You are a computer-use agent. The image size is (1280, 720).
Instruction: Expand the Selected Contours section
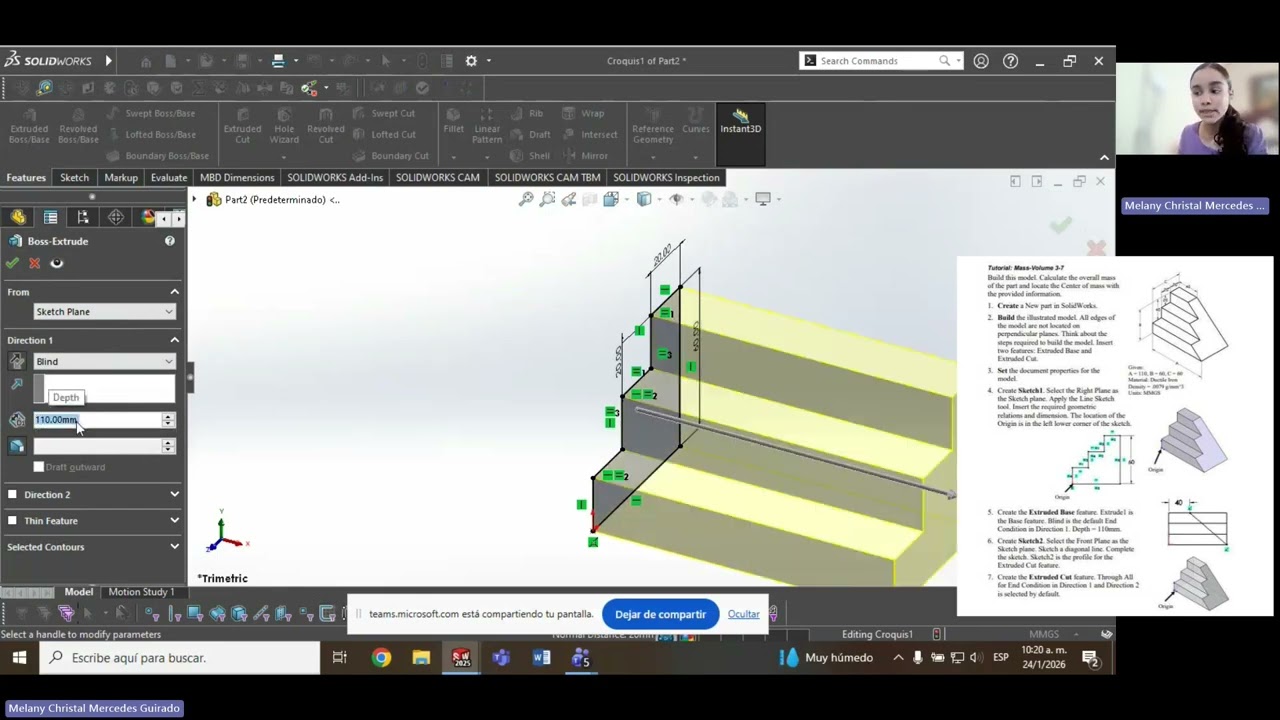pyautogui.click(x=174, y=547)
